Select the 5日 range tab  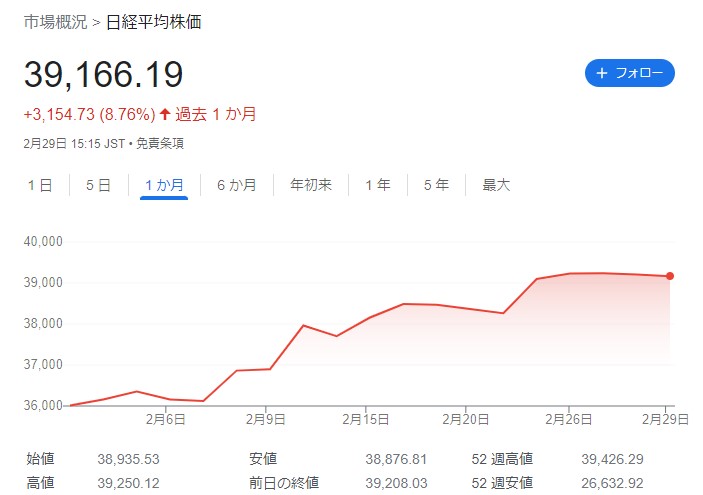coord(98,185)
